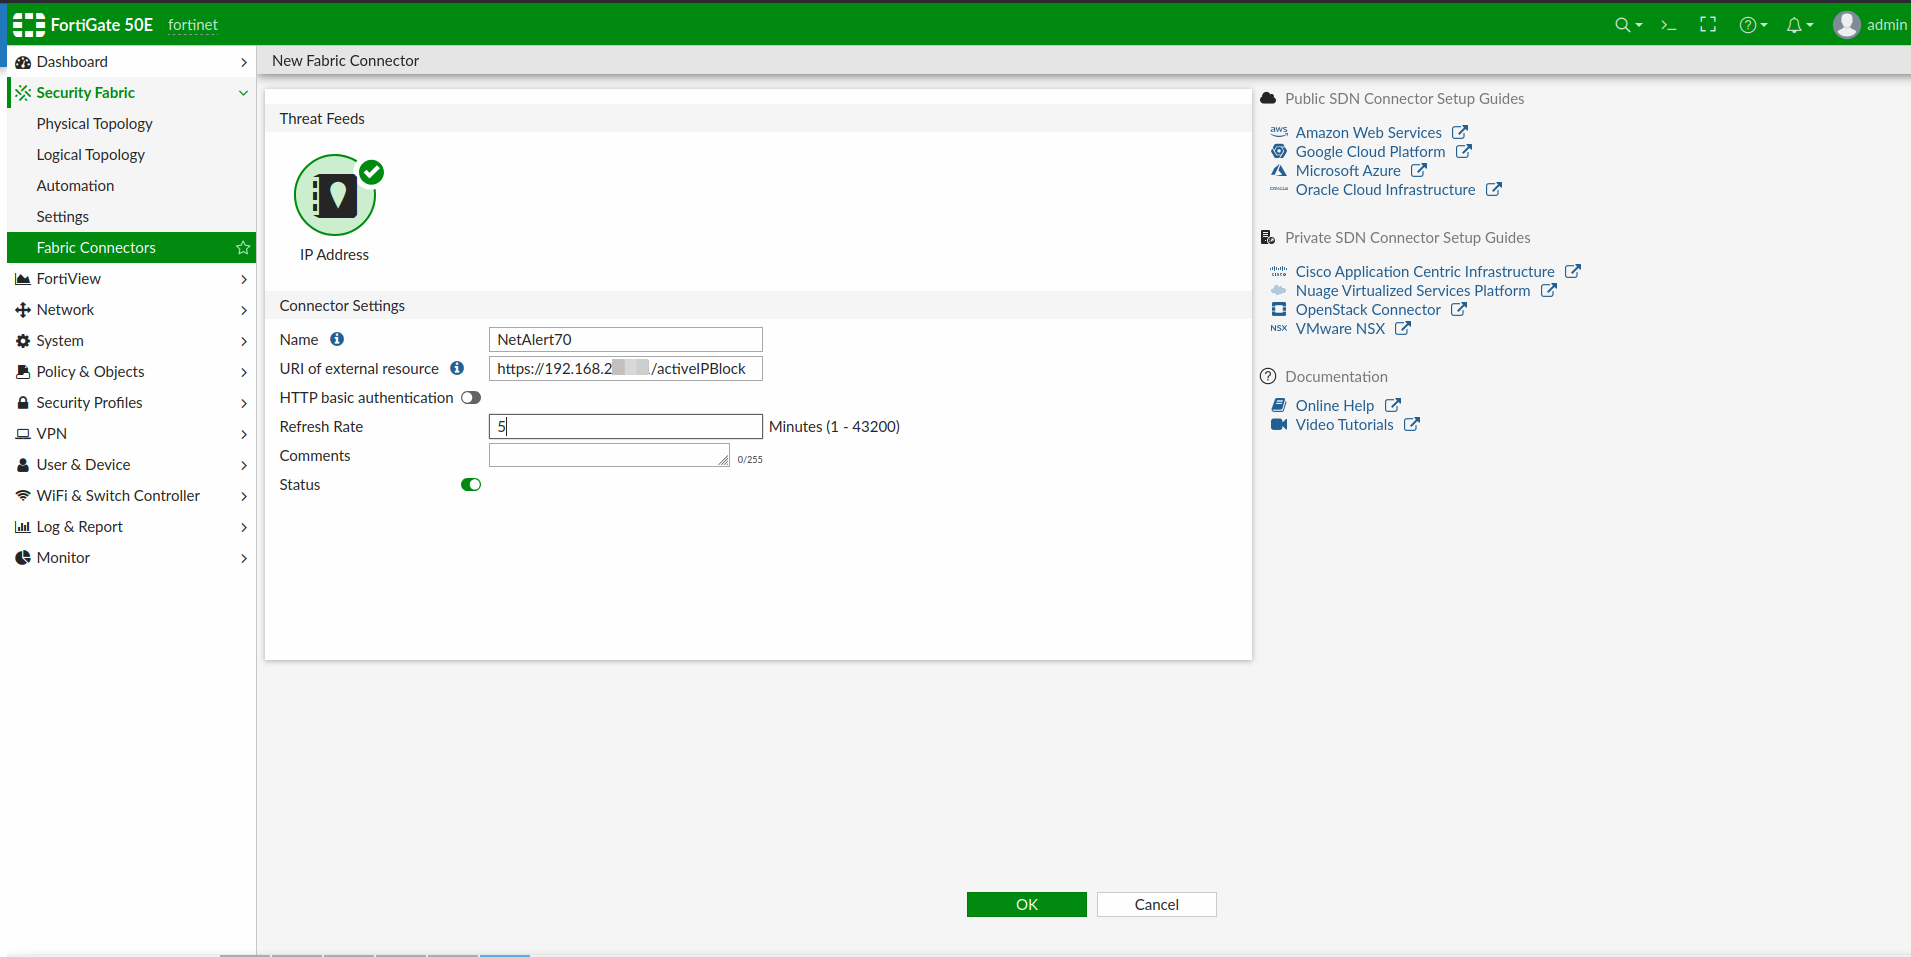Viewport: 1911px width, 957px height.
Task: Expand the FortiView chevron
Action: (243, 279)
